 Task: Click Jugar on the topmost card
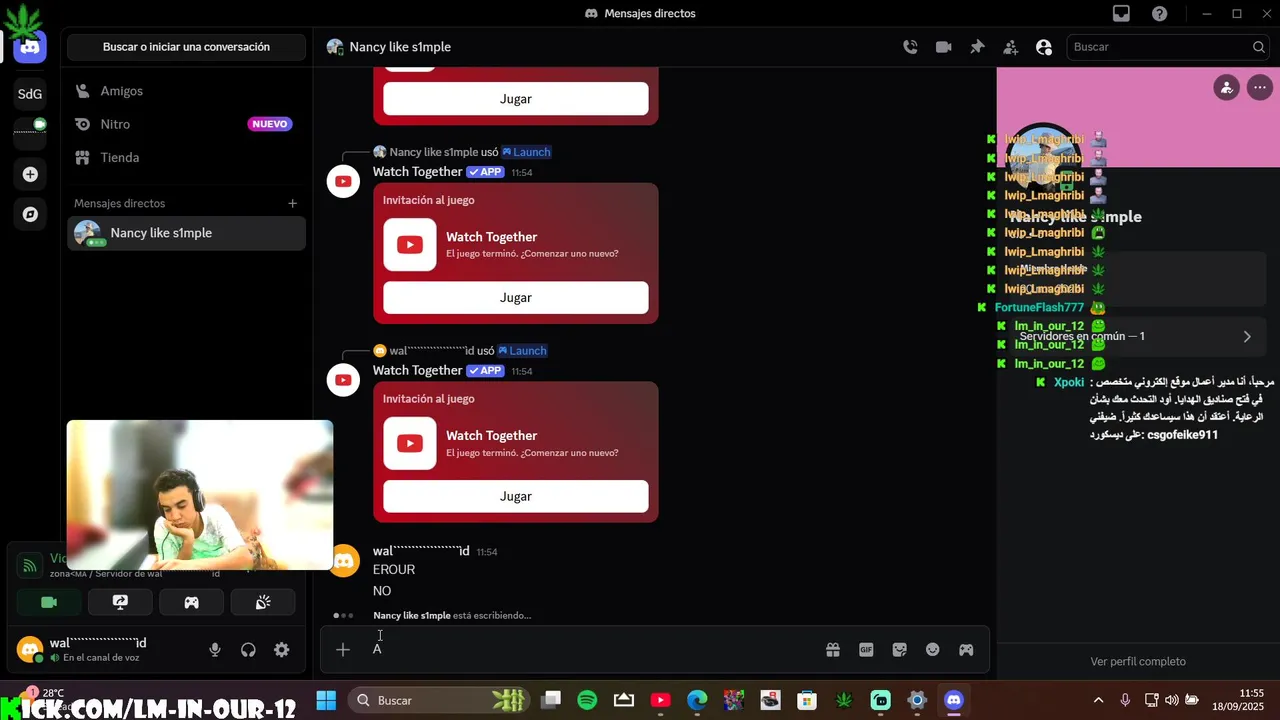point(516,99)
